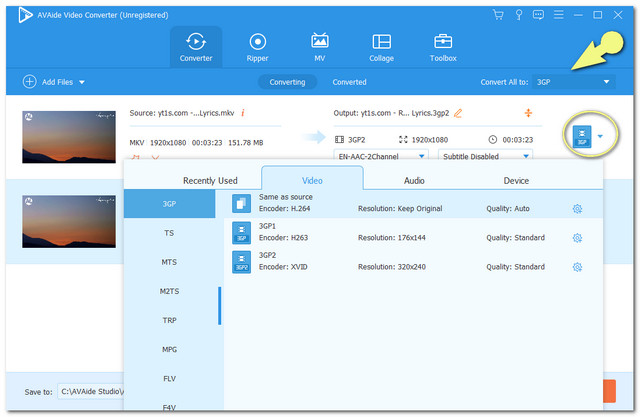Switch to the Video format tab
640x417 pixels.
(312, 180)
